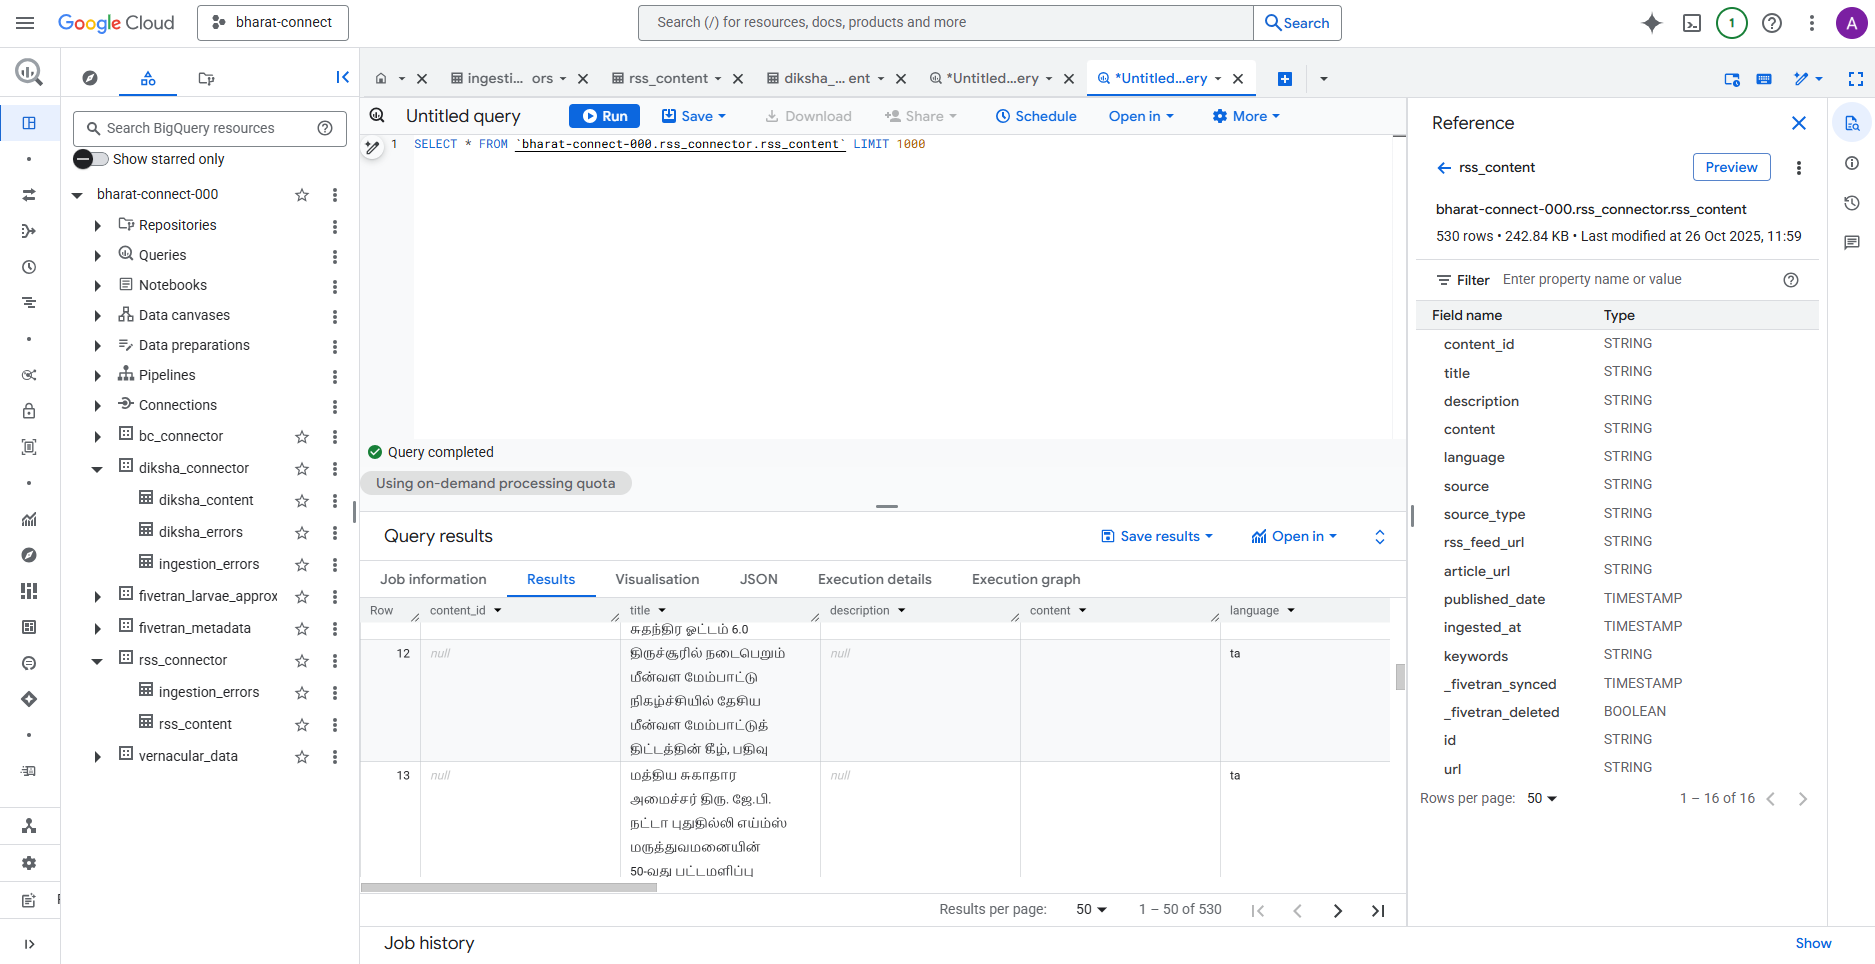The image size is (1875, 964).
Task: Open the Save dropdown
Action: pos(694,116)
